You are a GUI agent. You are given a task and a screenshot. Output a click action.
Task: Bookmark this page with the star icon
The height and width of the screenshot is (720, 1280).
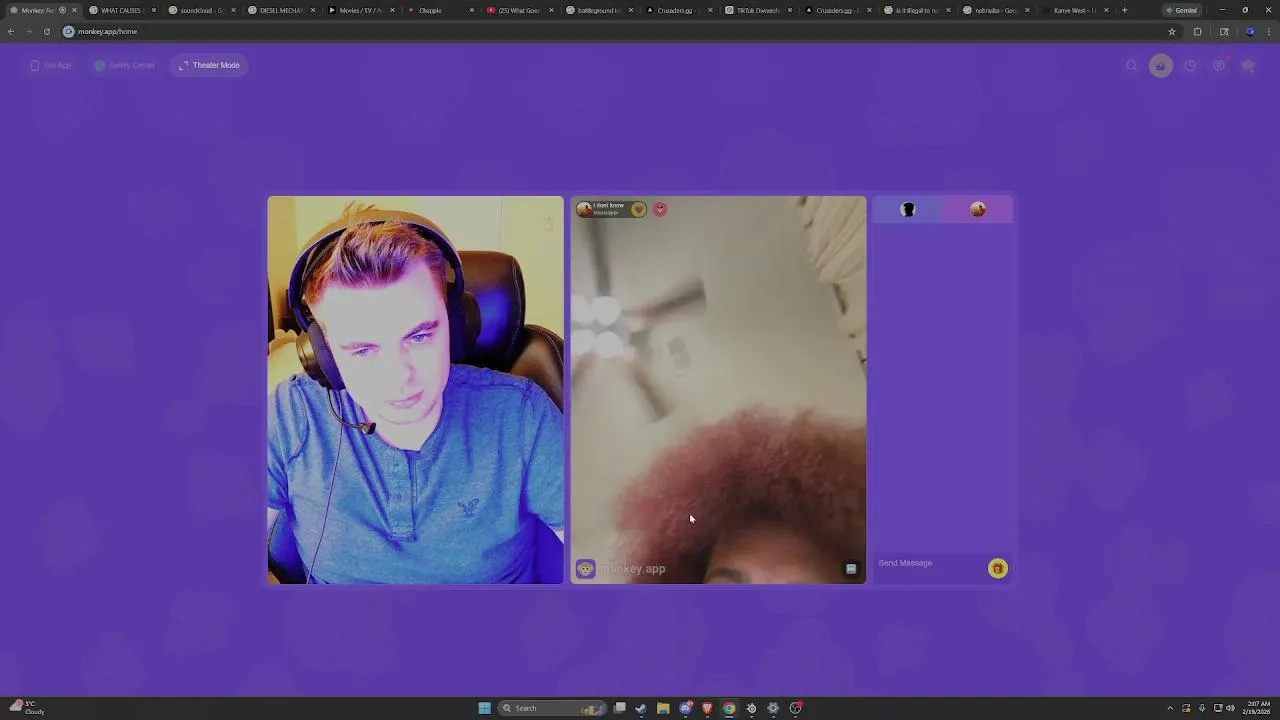pyautogui.click(x=1172, y=31)
